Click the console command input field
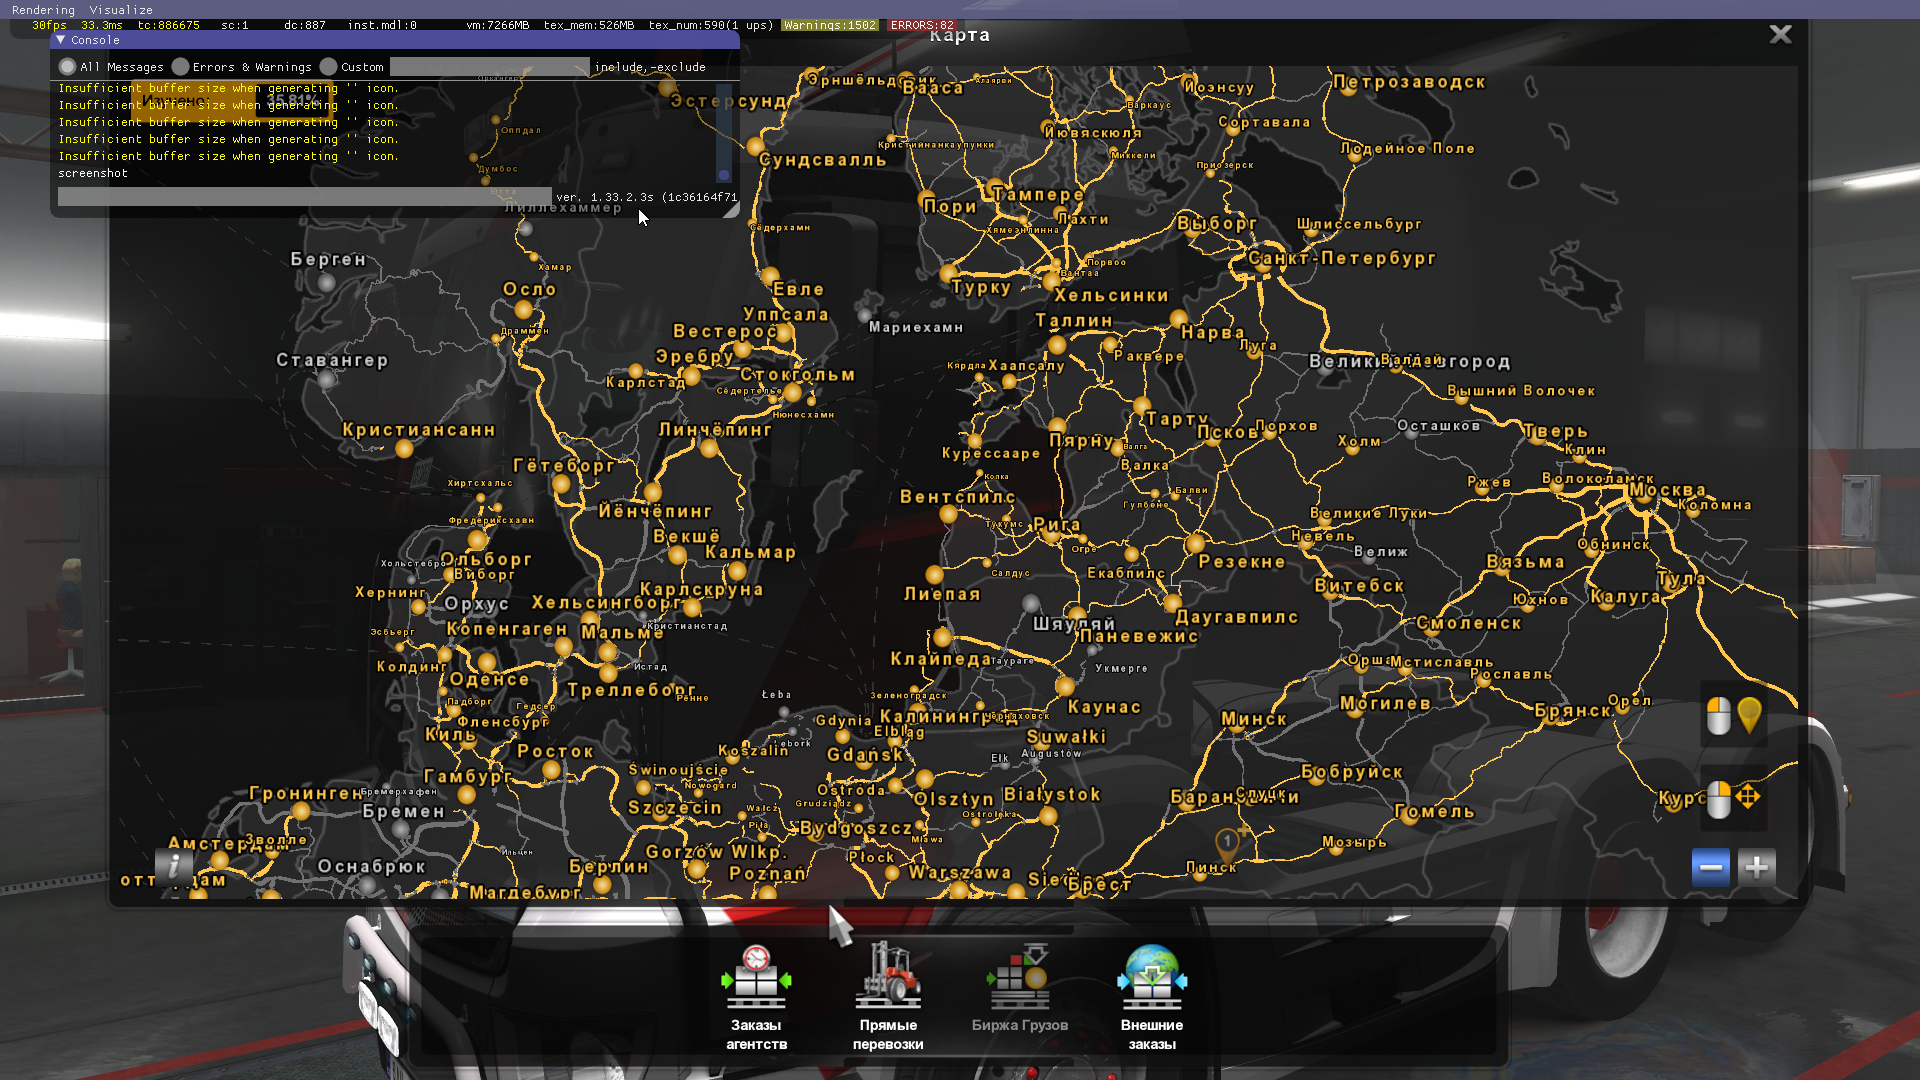This screenshot has height=1080, width=1920. pos(304,197)
